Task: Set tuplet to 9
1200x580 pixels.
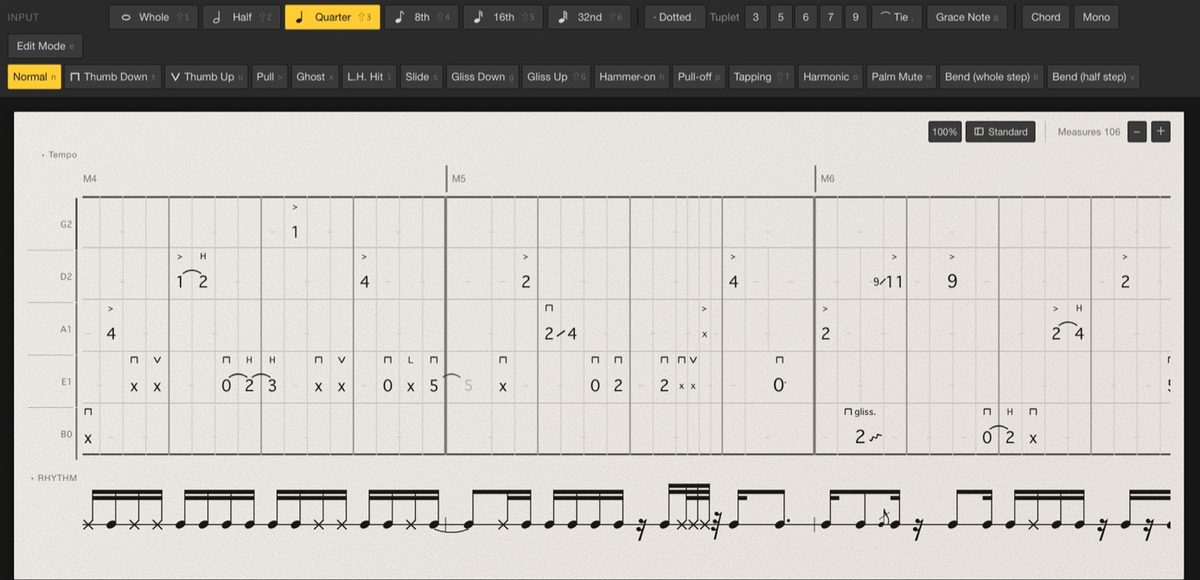Action: [855, 17]
